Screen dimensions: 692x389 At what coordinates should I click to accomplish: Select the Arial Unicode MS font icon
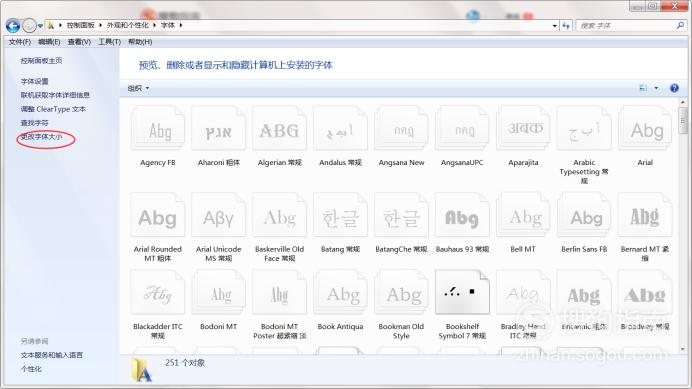coord(218,215)
